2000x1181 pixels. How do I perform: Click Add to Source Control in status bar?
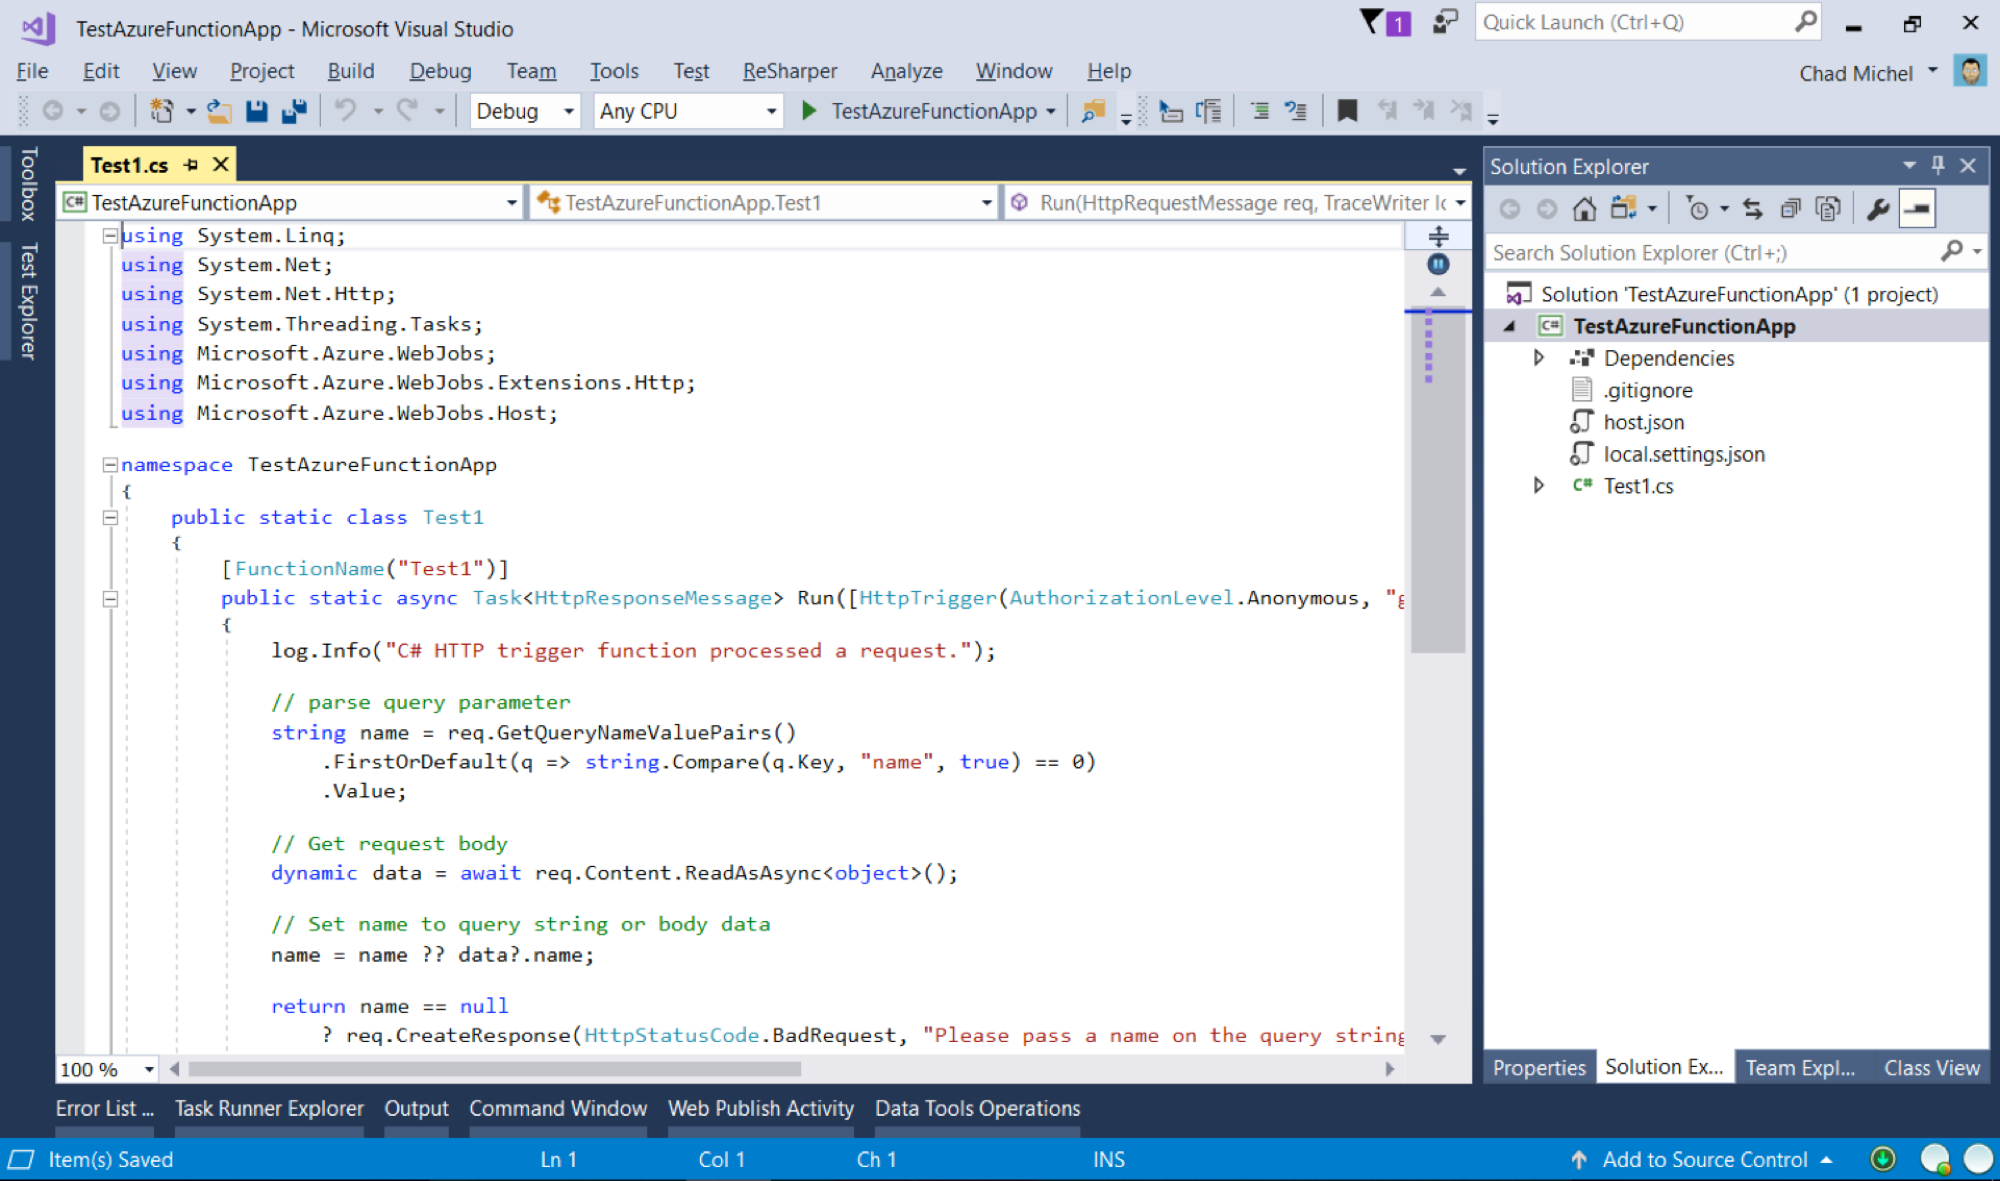[1704, 1160]
